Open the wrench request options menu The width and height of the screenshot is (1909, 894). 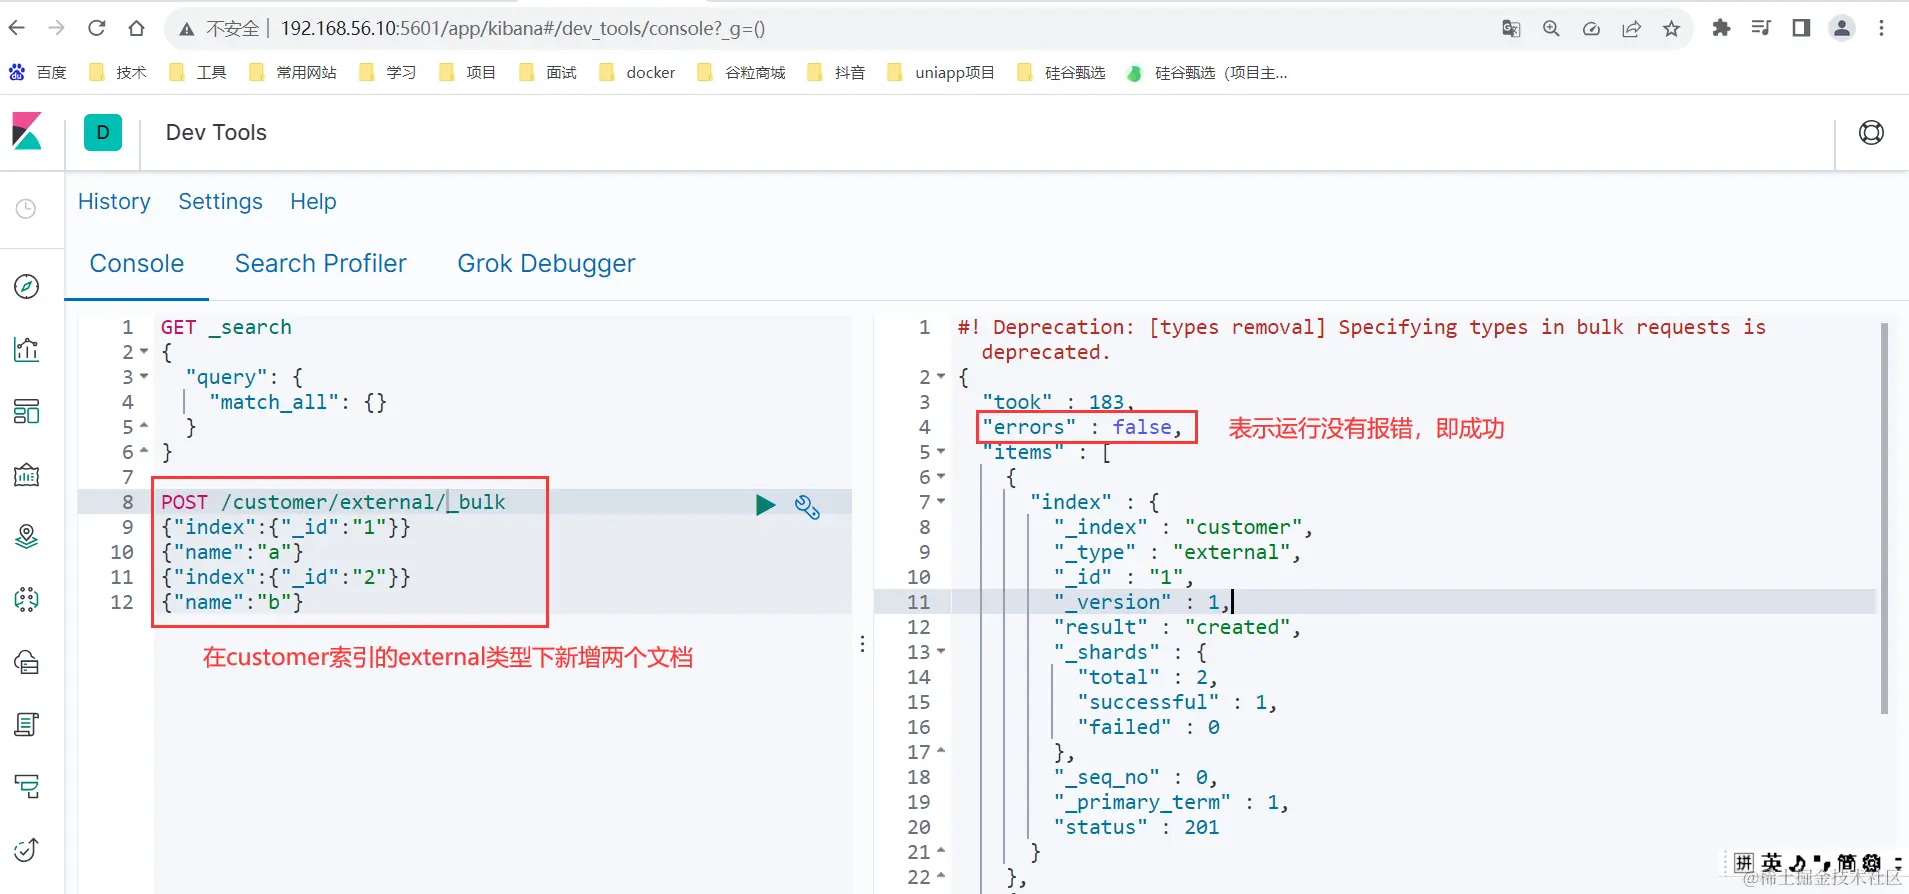pyautogui.click(x=807, y=507)
